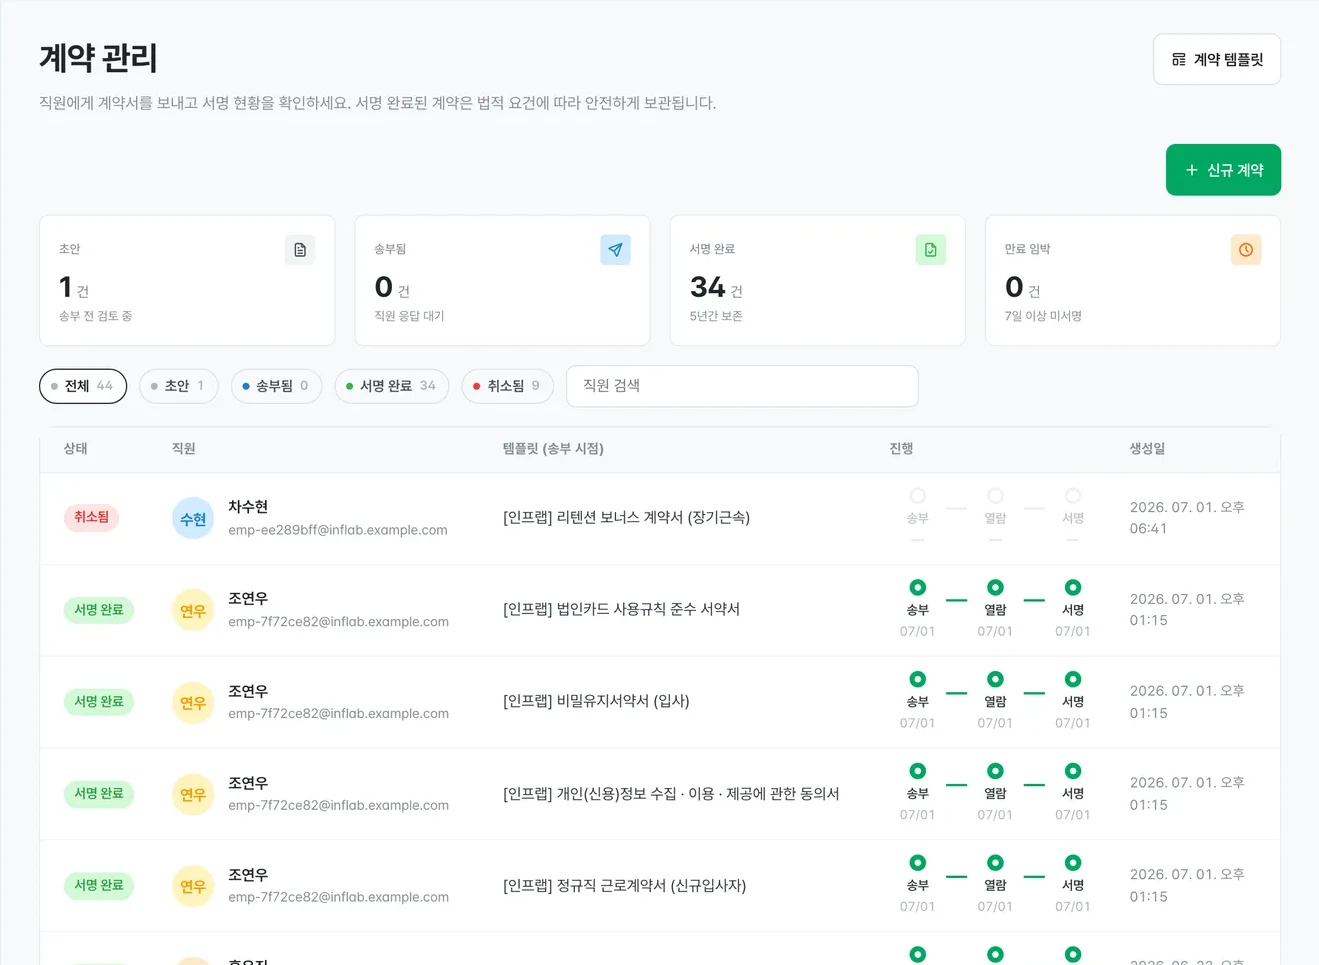Click the 서명 step circle in 법인카드 사용규칙 row
This screenshot has width=1319, height=965.
(x=1073, y=588)
